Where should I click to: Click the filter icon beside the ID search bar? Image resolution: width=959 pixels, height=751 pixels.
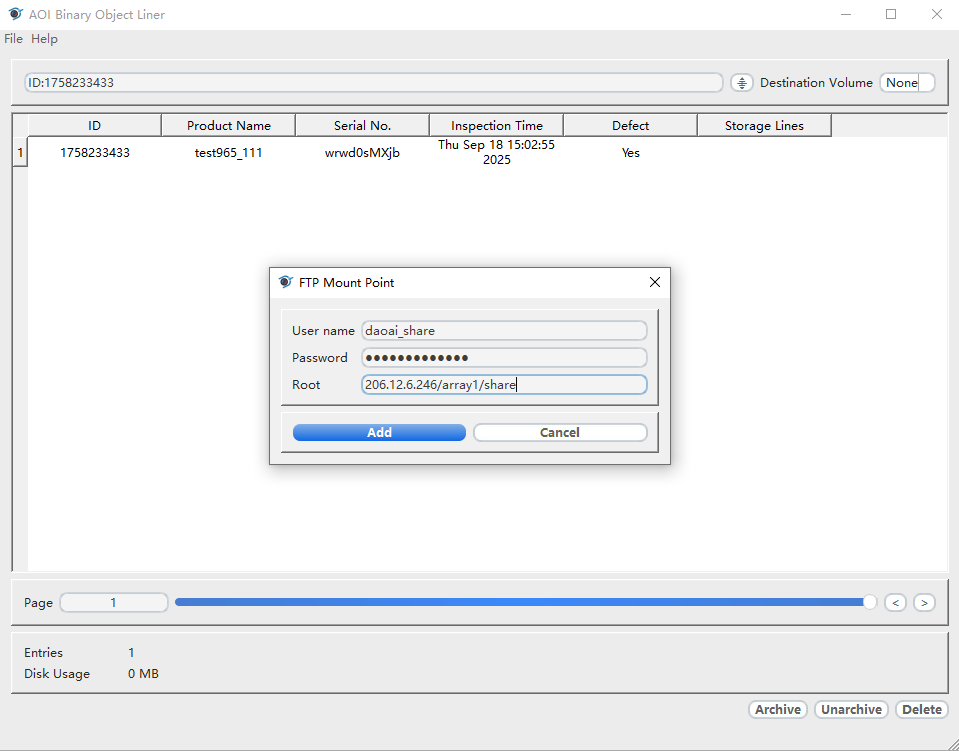click(741, 83)
